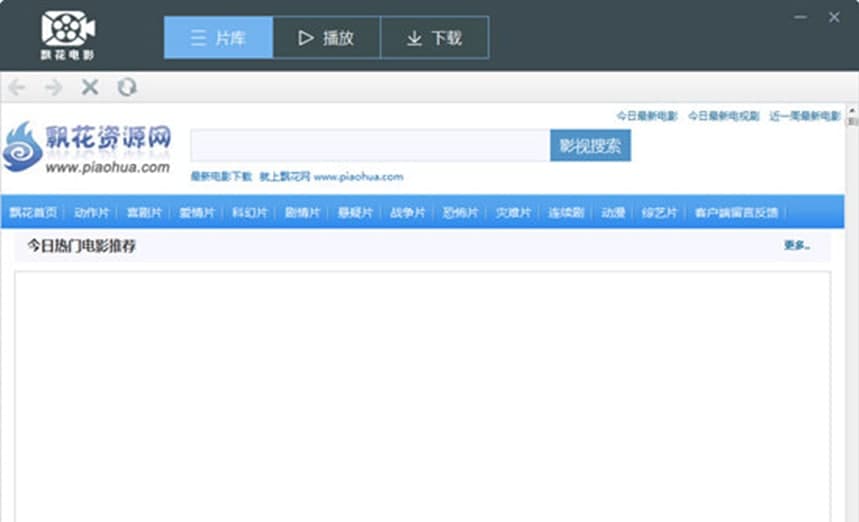Stop page loading with the X icon
The height and width of the screenshot is (522, 859).
pos(90,87)
